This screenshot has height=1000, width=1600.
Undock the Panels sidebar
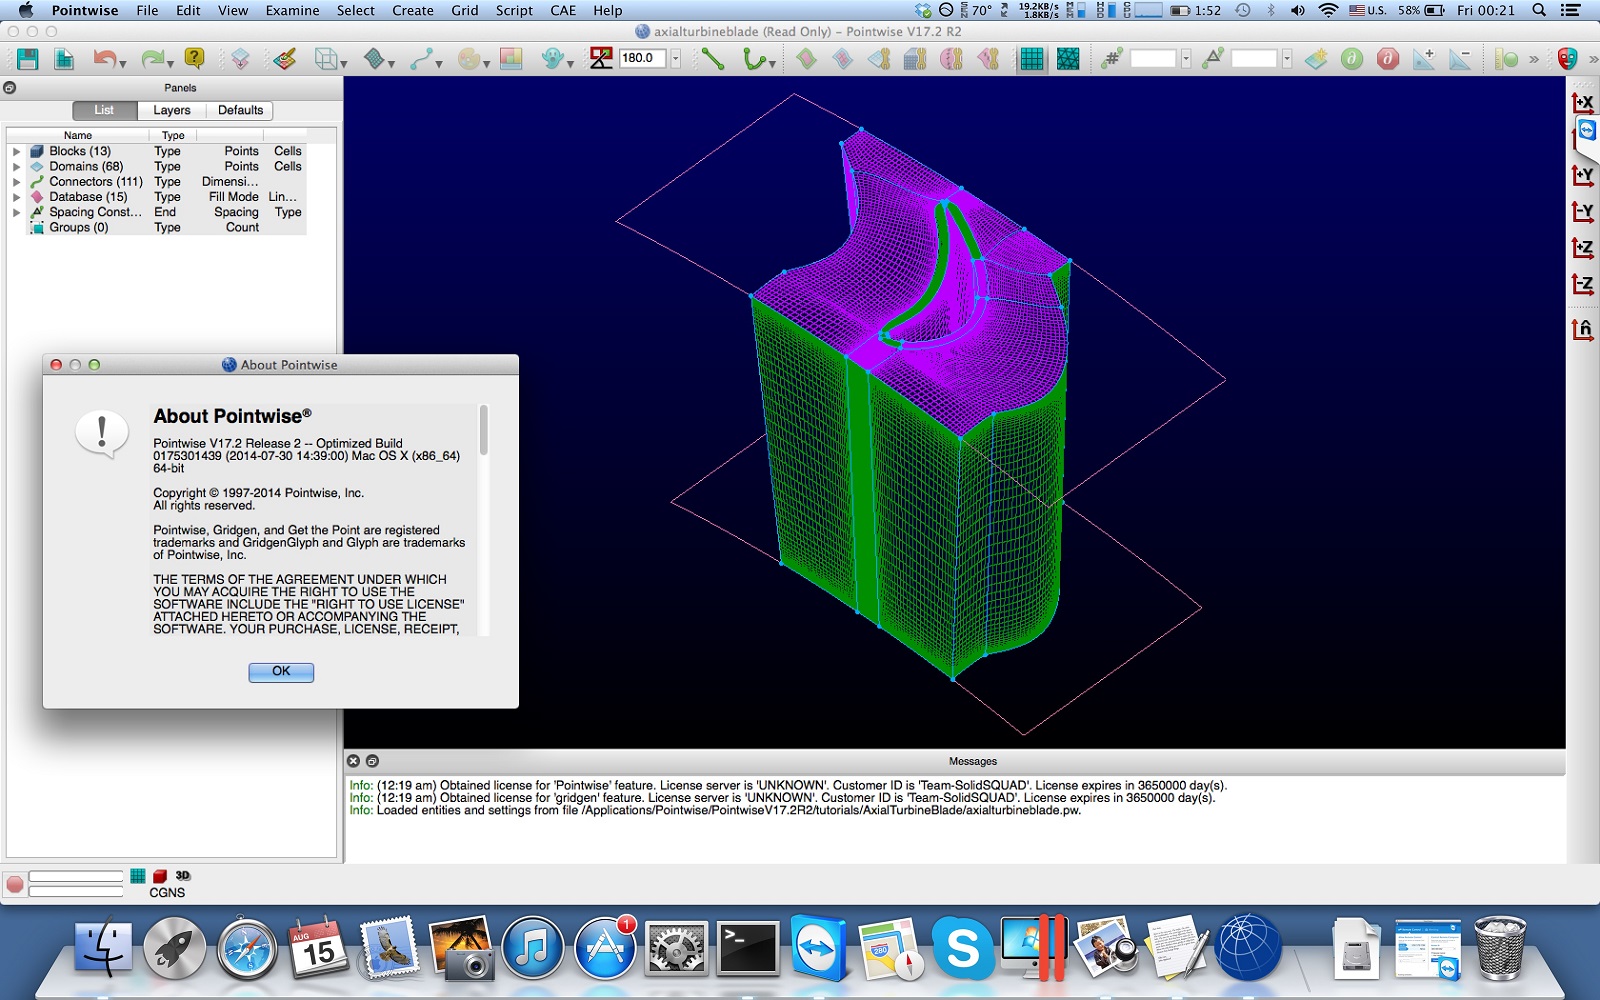(9, 88)
